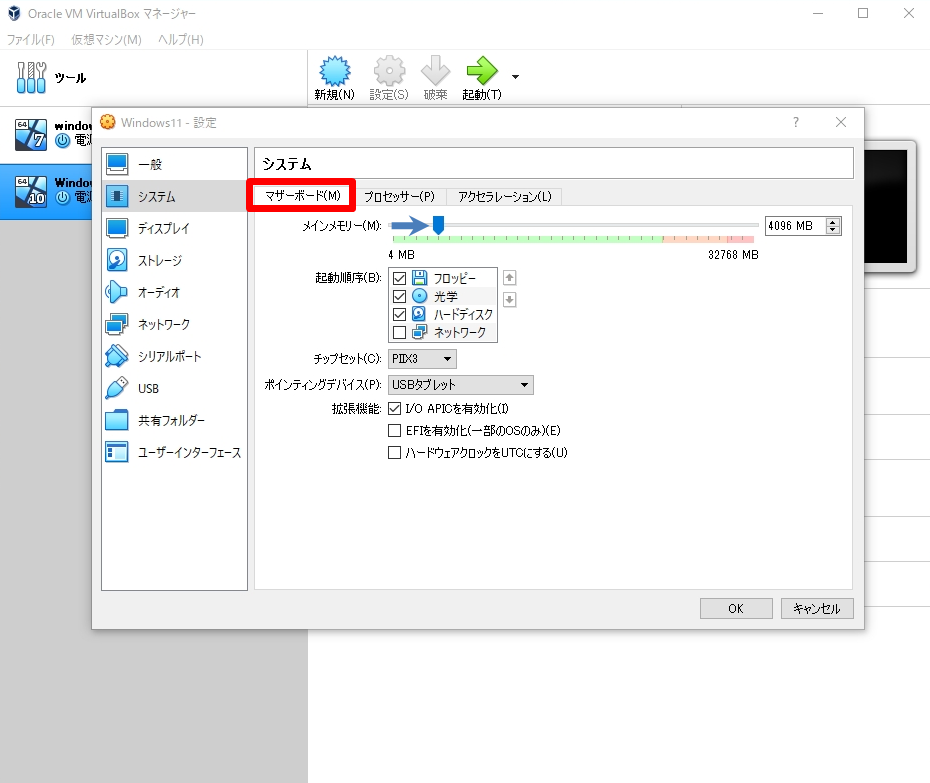The image size is (930, 783).
Task: Open the チップセット PIIX3 dropdown
Action: click(422, 359)
